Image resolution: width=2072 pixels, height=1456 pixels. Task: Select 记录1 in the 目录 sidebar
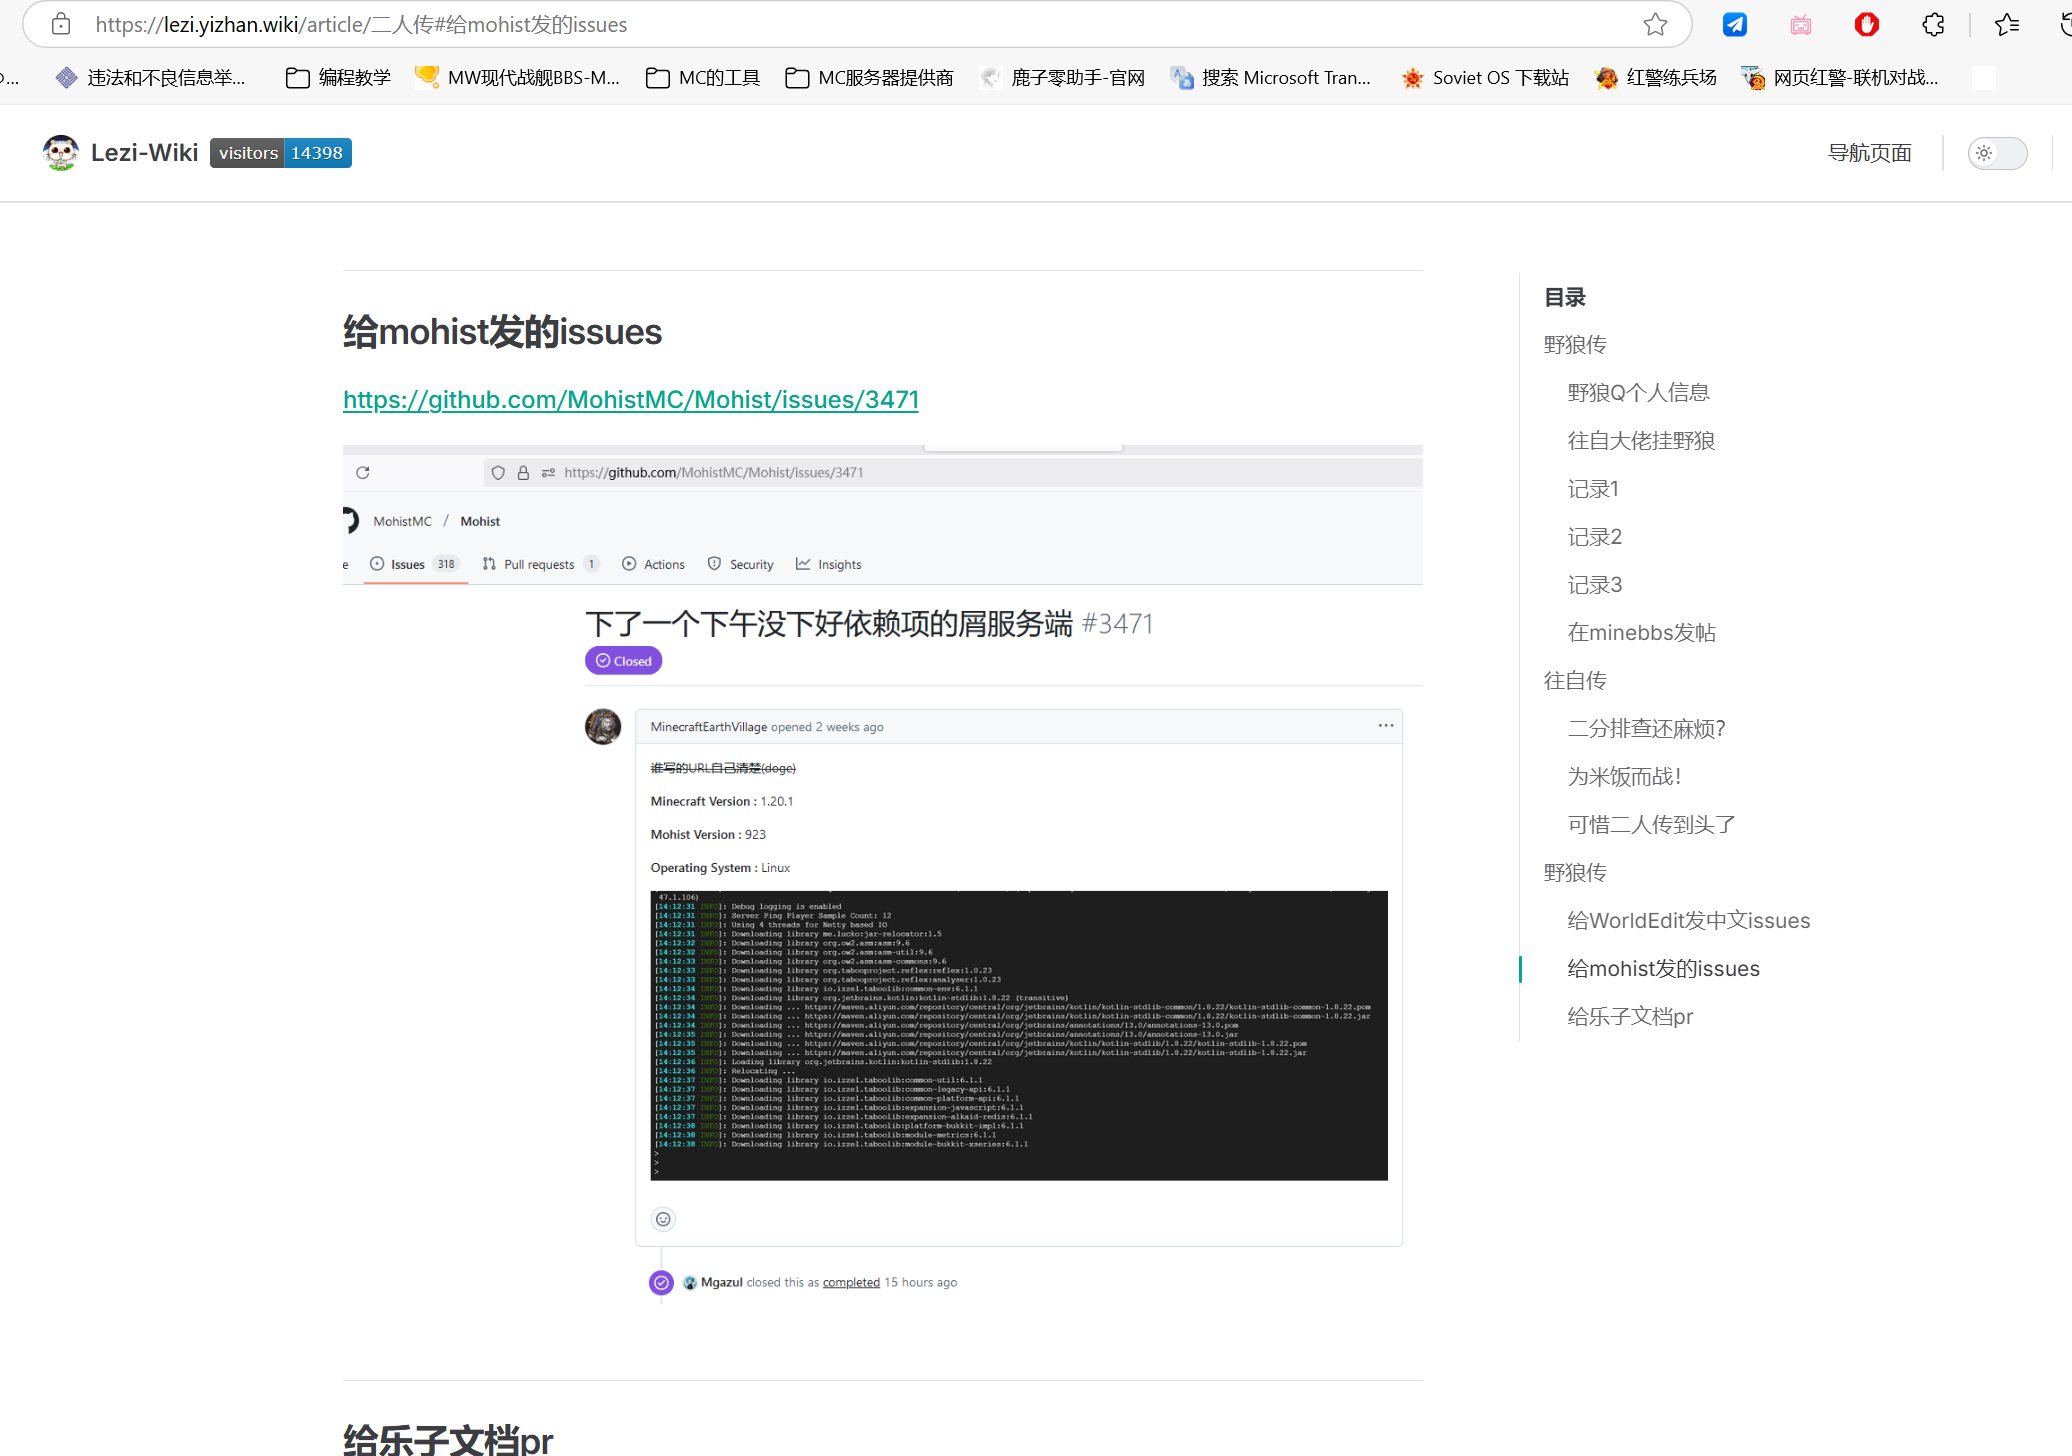(1594, 488)
